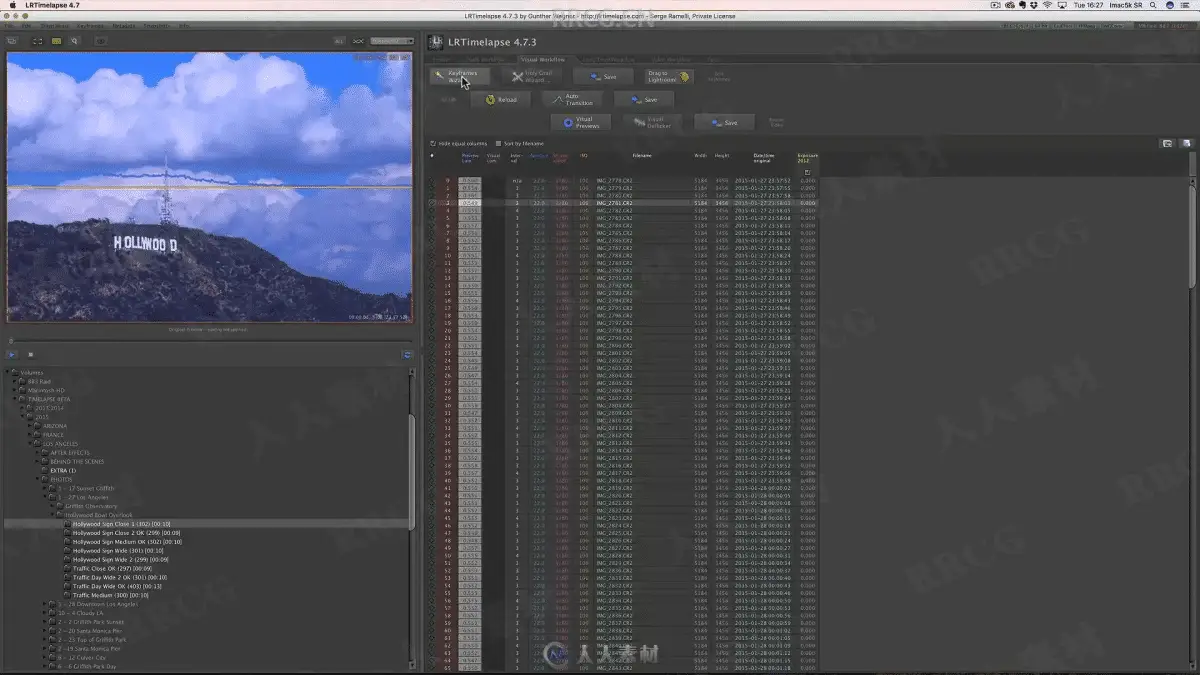Expand the BEHIND THE SCENES folder
Image resolution: width=1200 pixels, height=675 pixels.
(x=37, y=461)
